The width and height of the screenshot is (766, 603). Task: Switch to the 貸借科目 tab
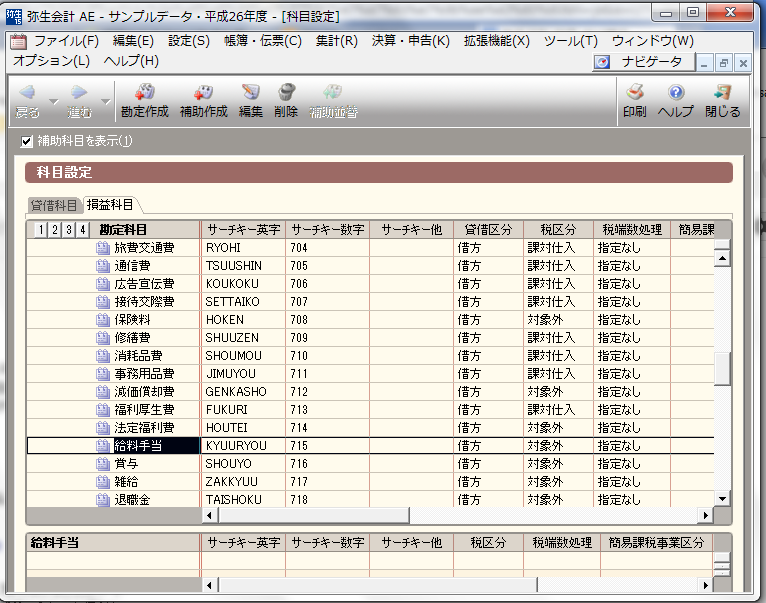coord(54,205)
